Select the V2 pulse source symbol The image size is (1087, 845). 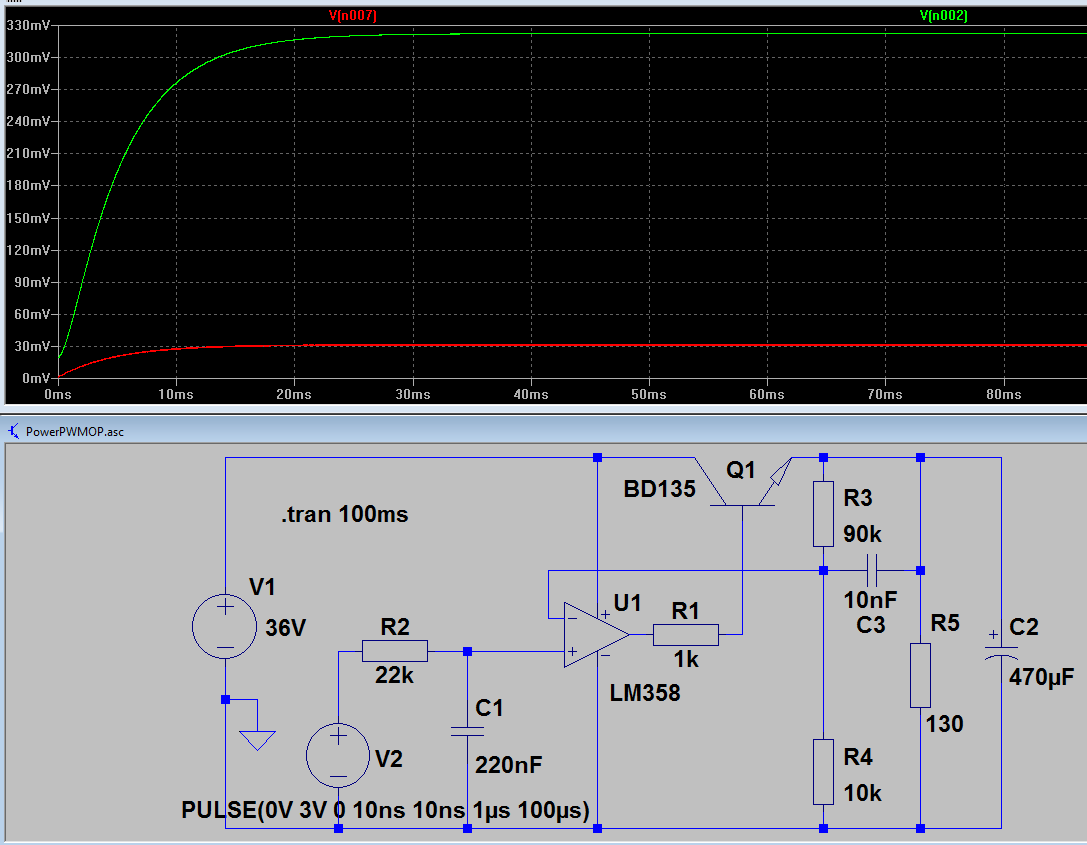click(x=338, y=755)
